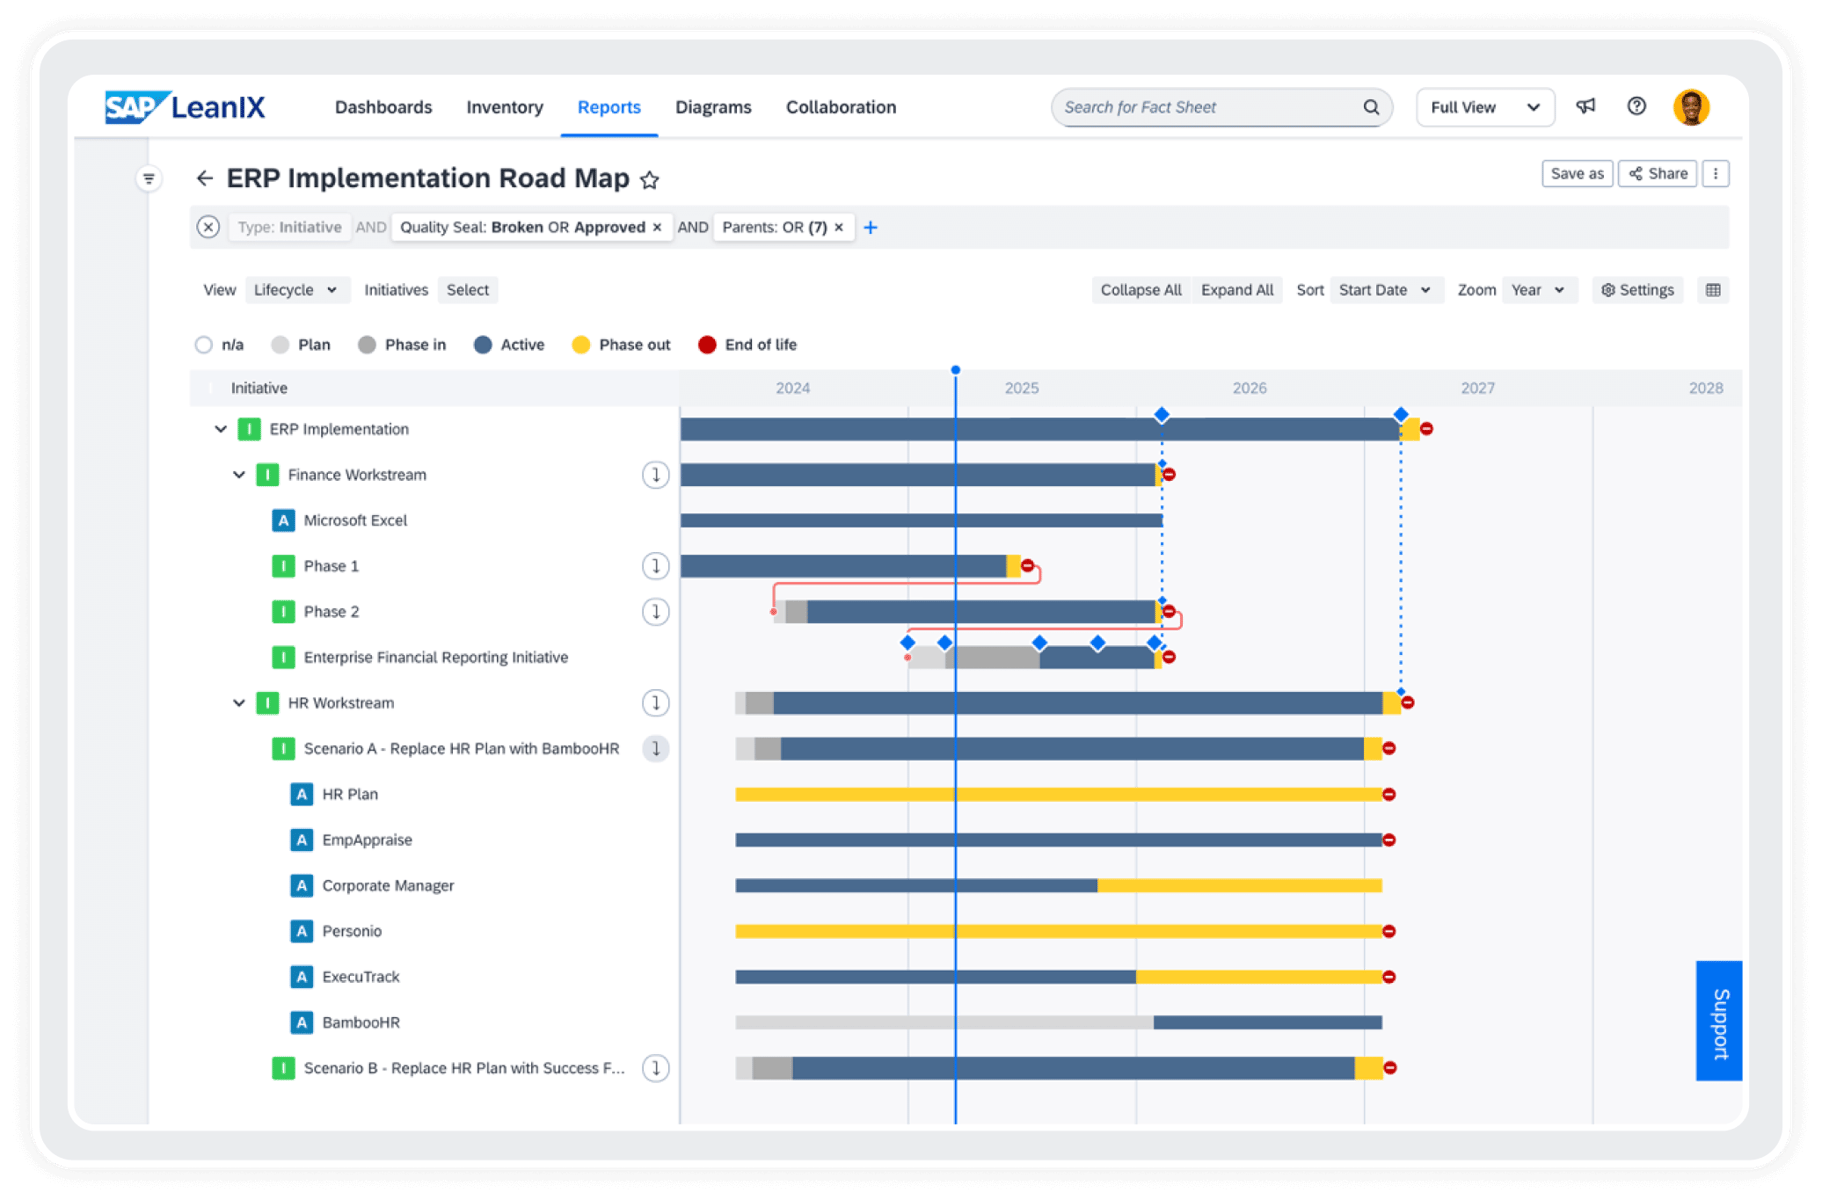Click the back arrow next to the report title
1822x1200 pixels.
click(205, 178)
